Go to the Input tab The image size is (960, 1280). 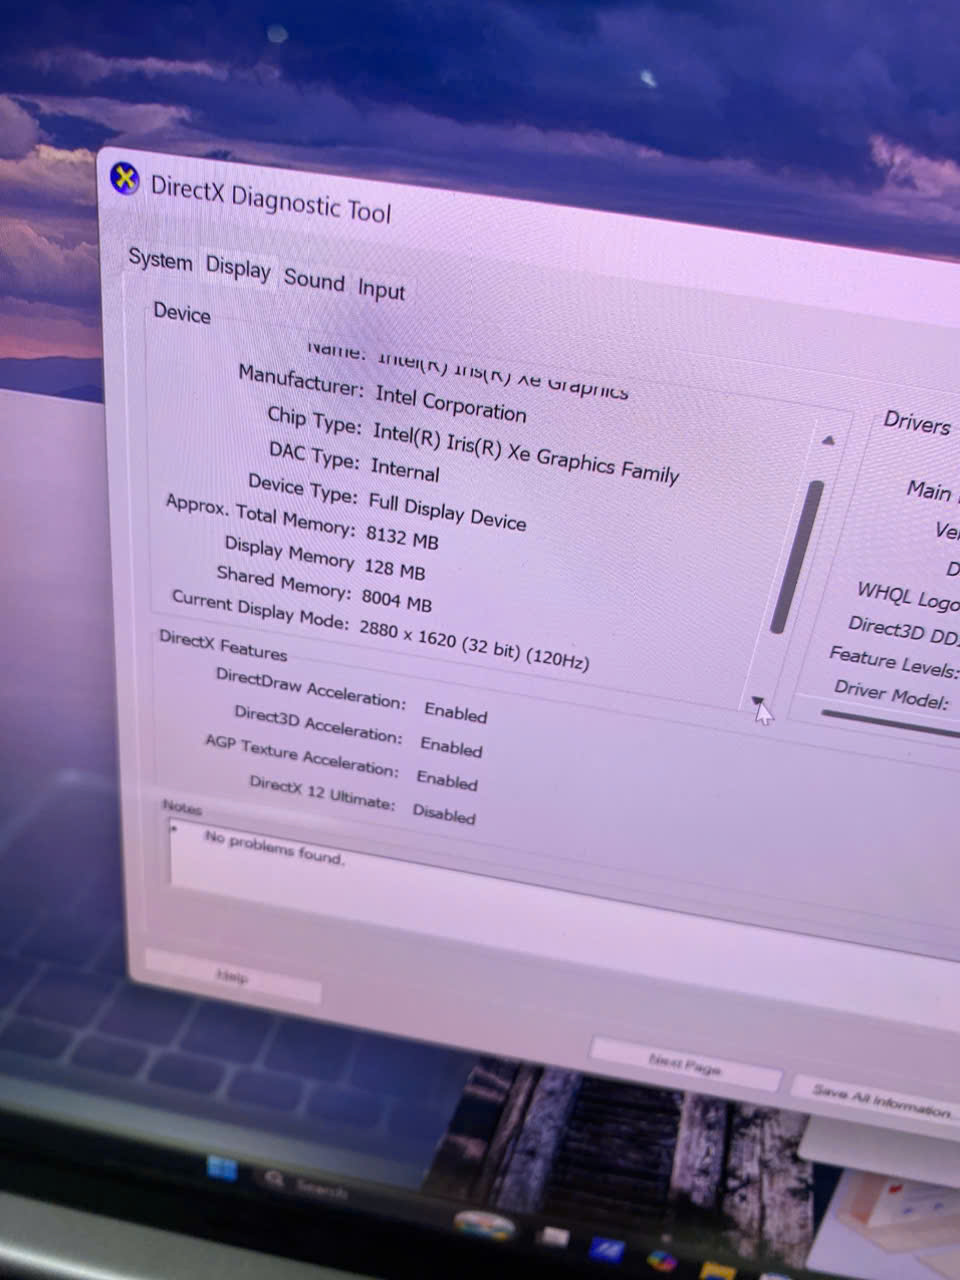click(381, 289)
